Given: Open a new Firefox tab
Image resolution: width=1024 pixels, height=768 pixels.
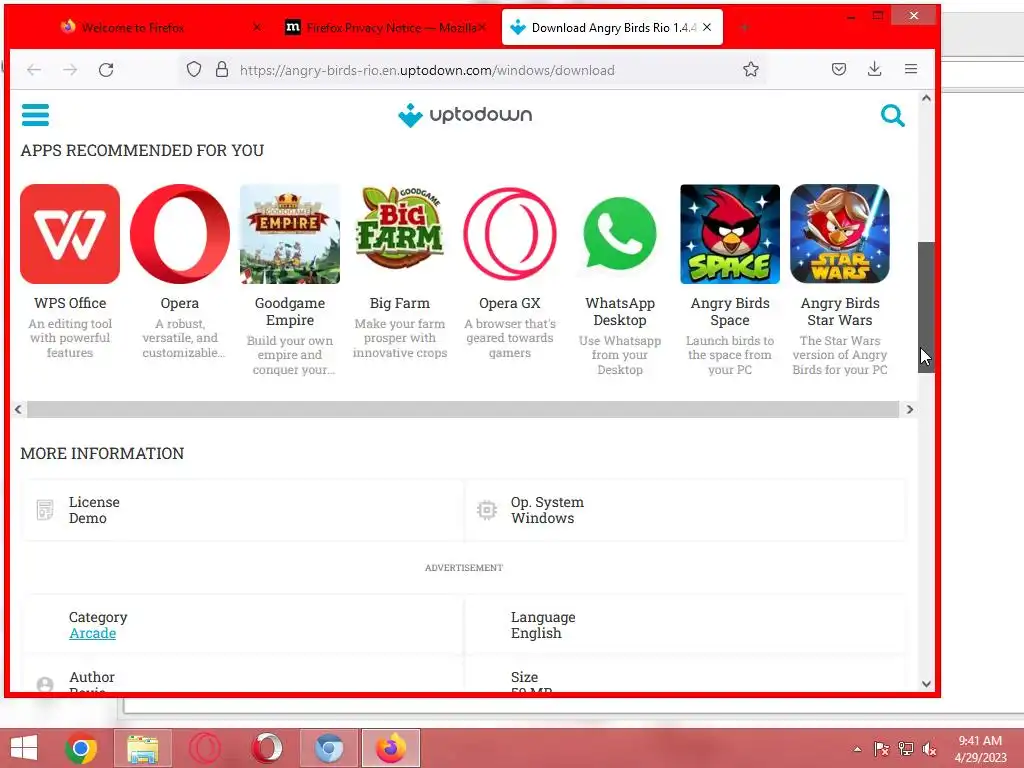Looking at the screenshot, I should point(744,27).
